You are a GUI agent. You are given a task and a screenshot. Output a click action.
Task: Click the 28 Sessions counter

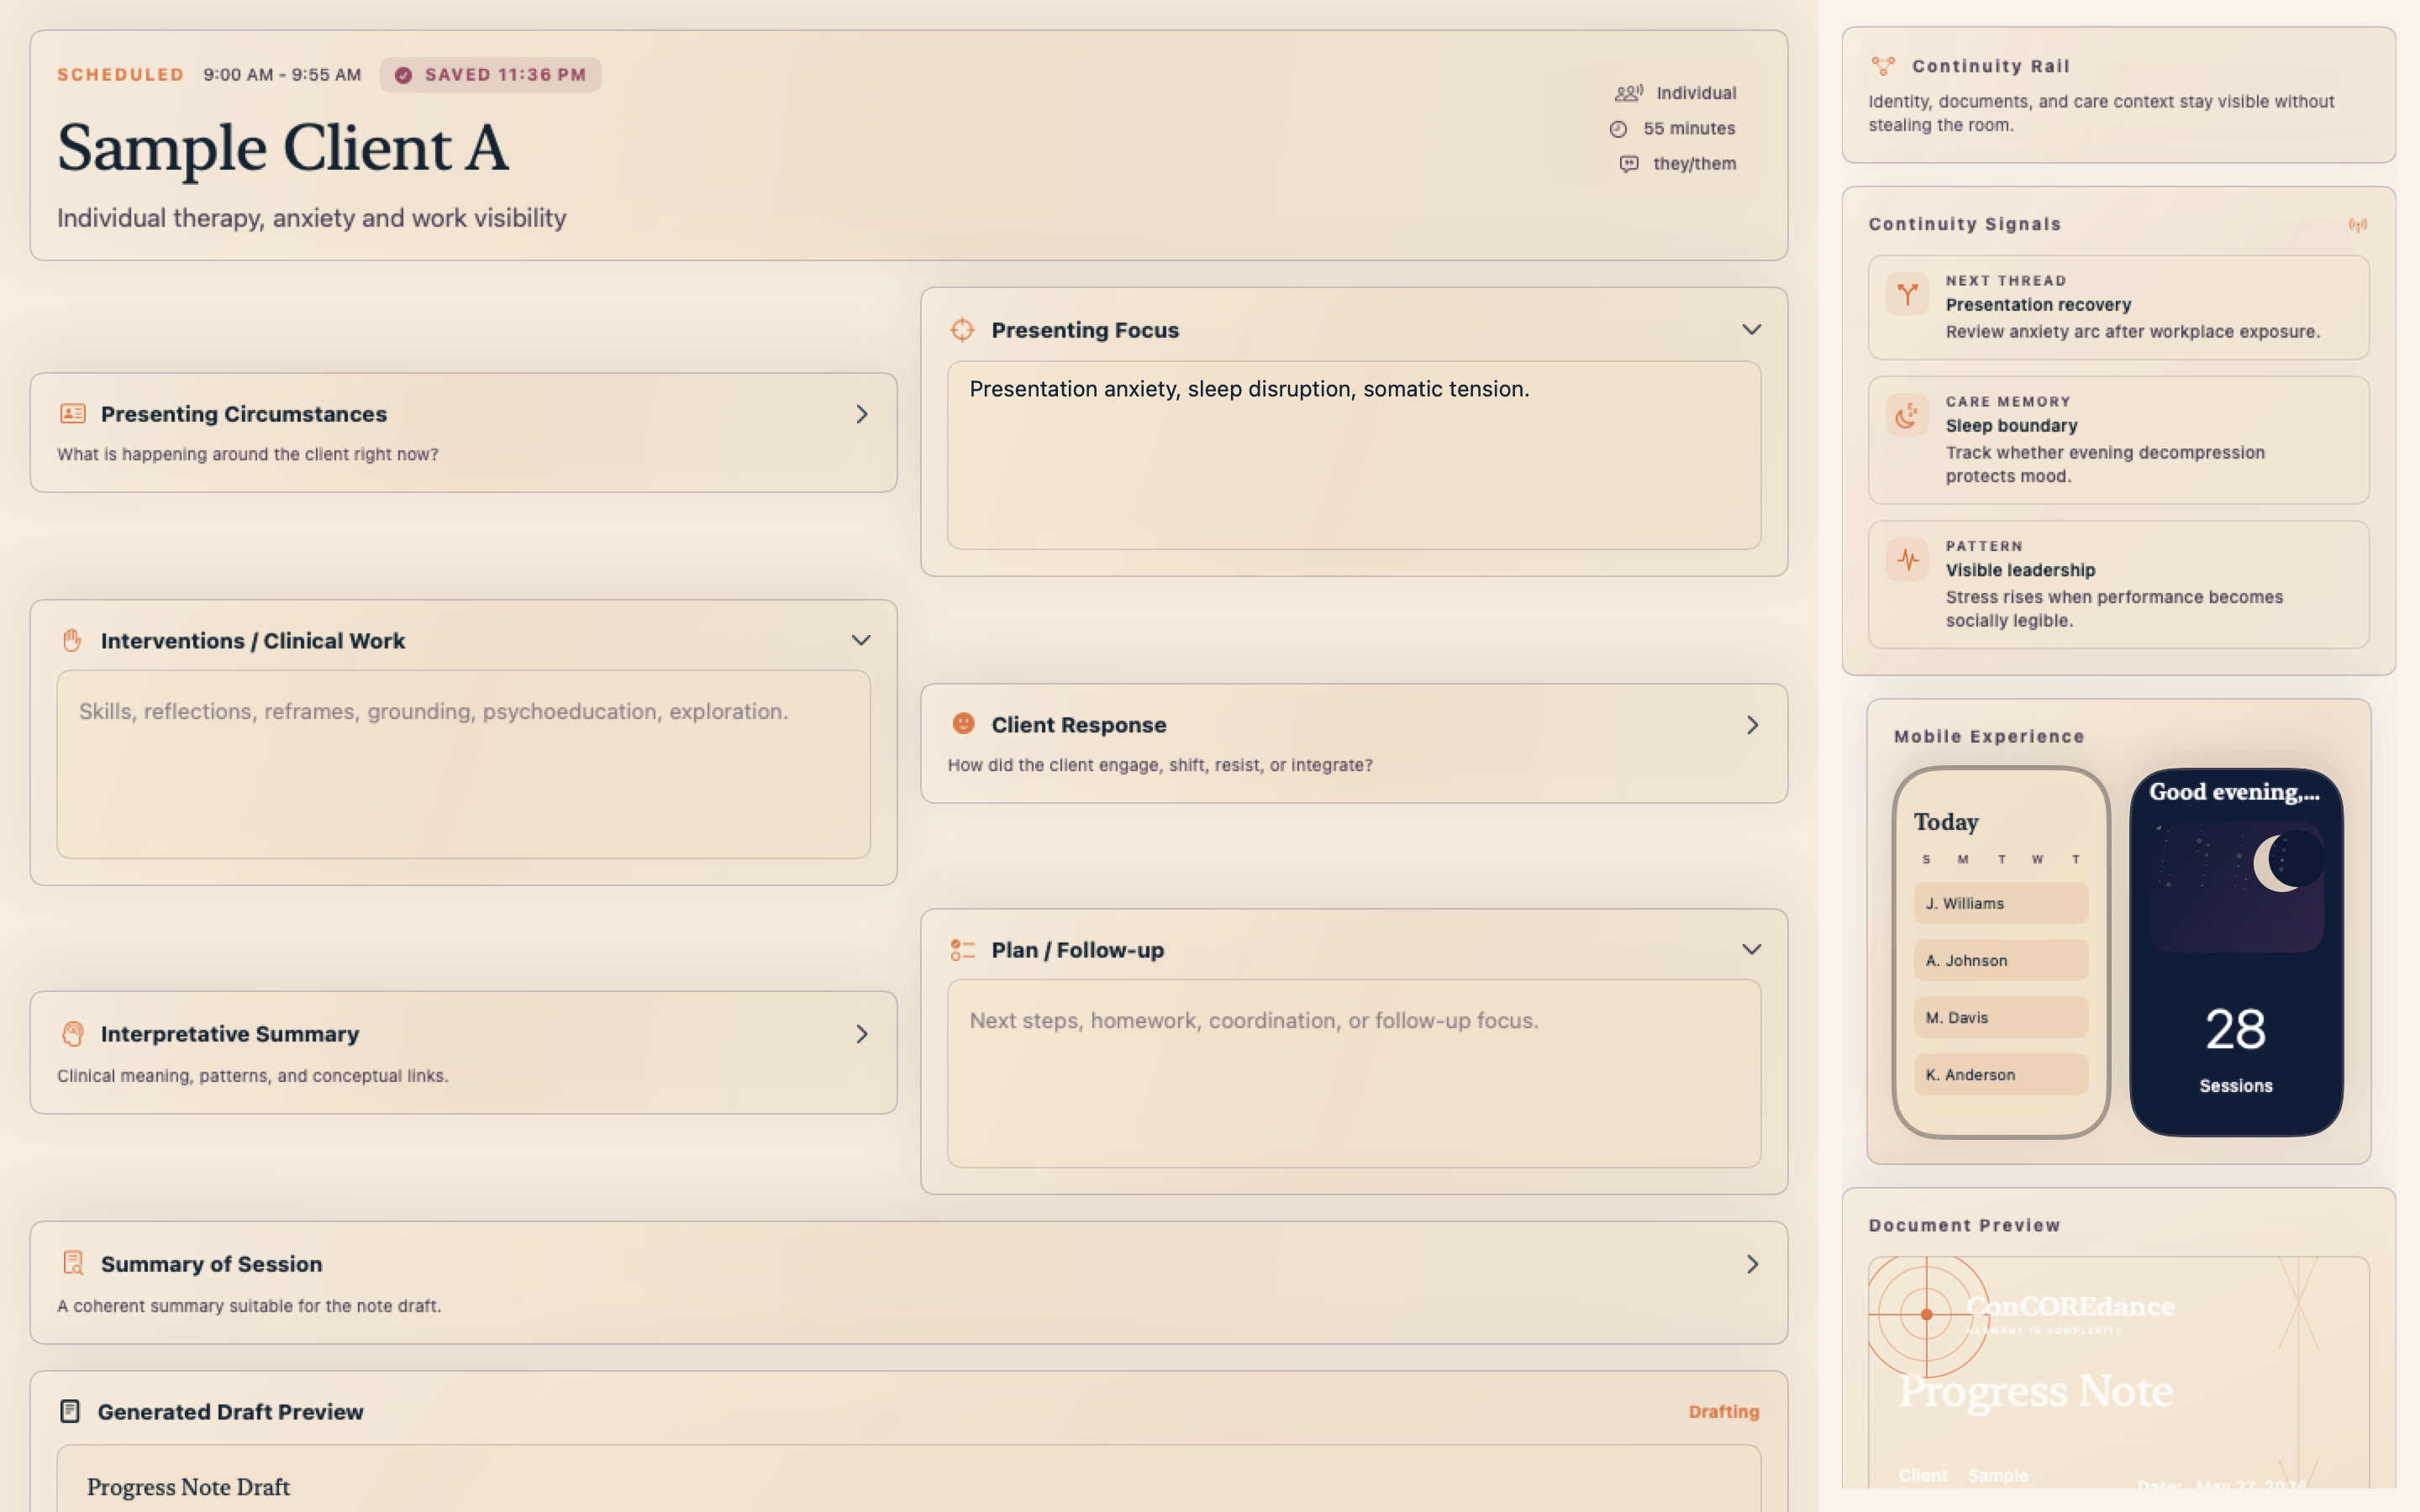(x=2236, y=1049)
